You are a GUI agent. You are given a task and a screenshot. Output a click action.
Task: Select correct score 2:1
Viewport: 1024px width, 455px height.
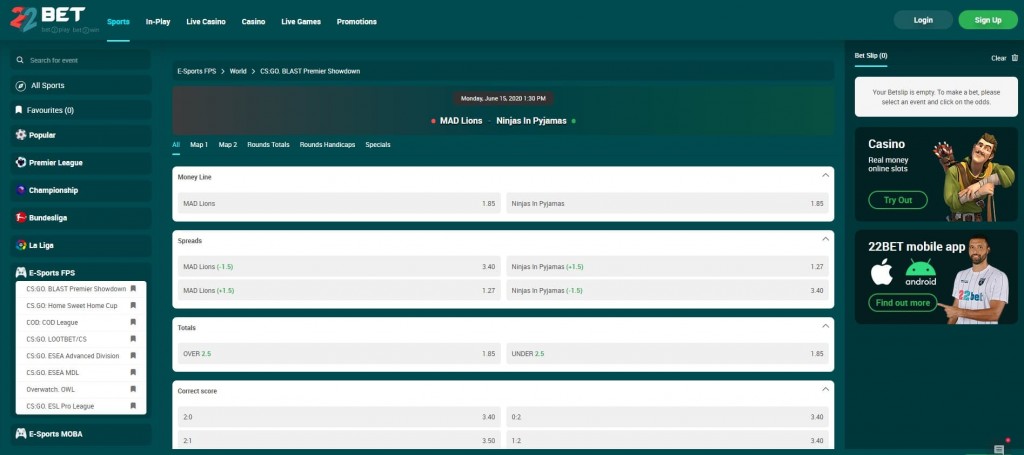[339, 441]
